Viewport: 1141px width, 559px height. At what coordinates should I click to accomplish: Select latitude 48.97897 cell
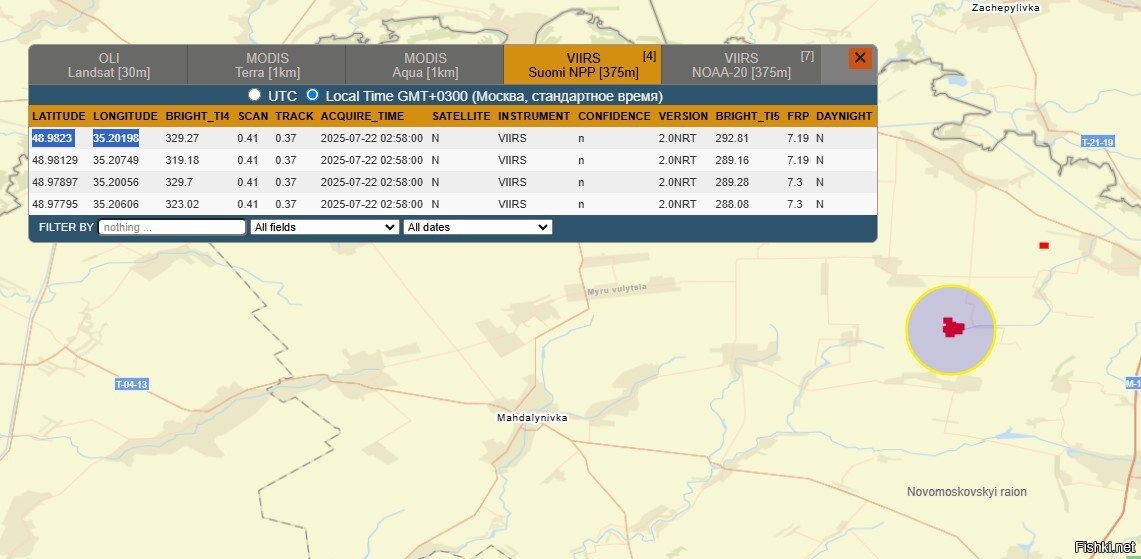pos(55,182)
